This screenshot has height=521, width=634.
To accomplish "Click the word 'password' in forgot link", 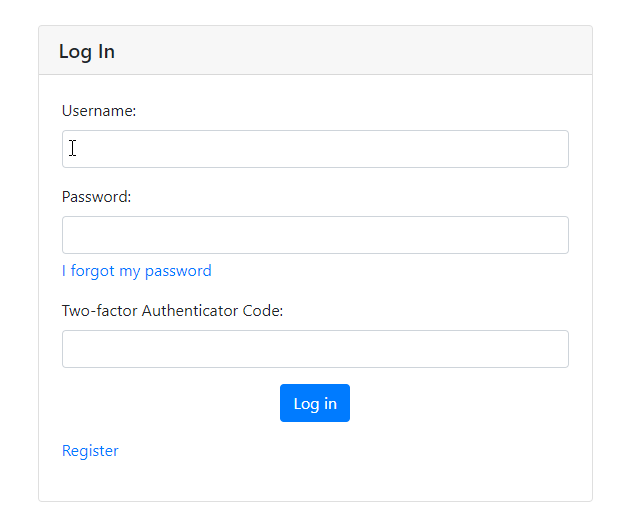I will pos(178,271).
